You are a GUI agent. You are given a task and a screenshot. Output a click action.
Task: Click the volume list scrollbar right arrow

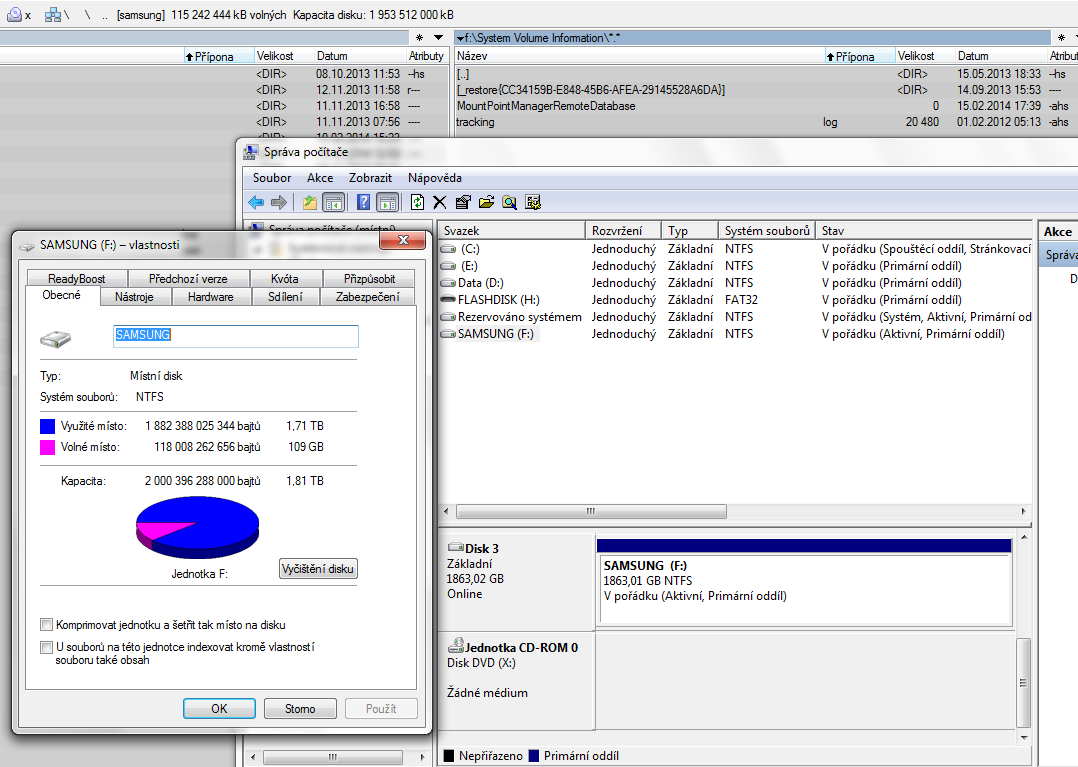1024,511
